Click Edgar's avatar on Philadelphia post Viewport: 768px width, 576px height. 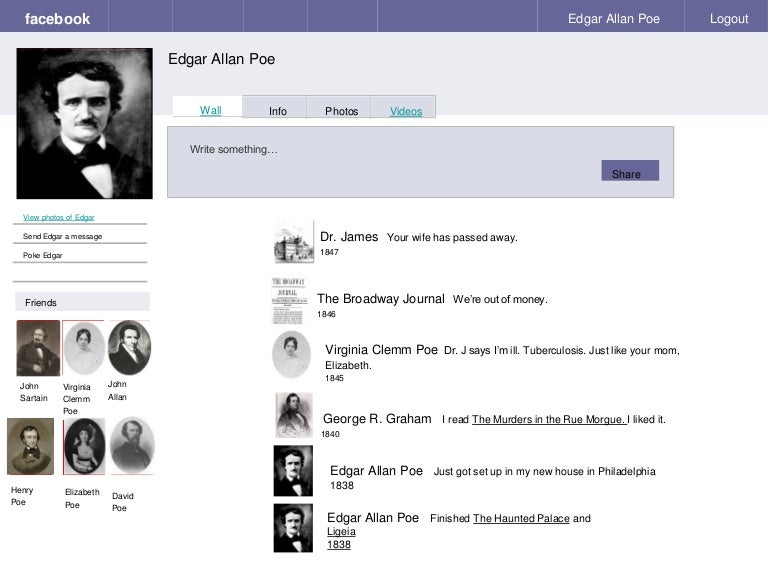point(293,471)
